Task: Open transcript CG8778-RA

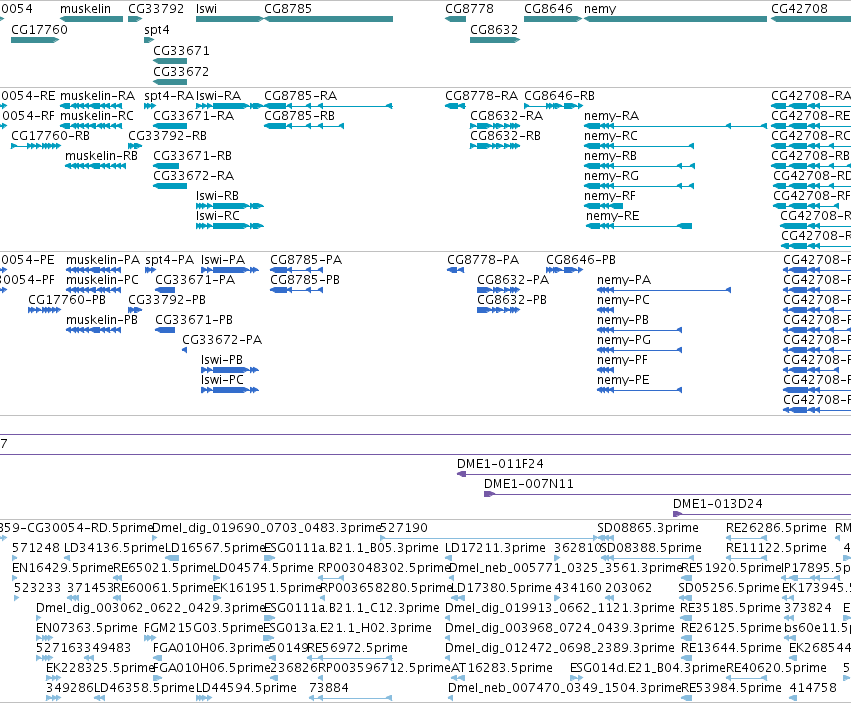Action: (455, 106)
